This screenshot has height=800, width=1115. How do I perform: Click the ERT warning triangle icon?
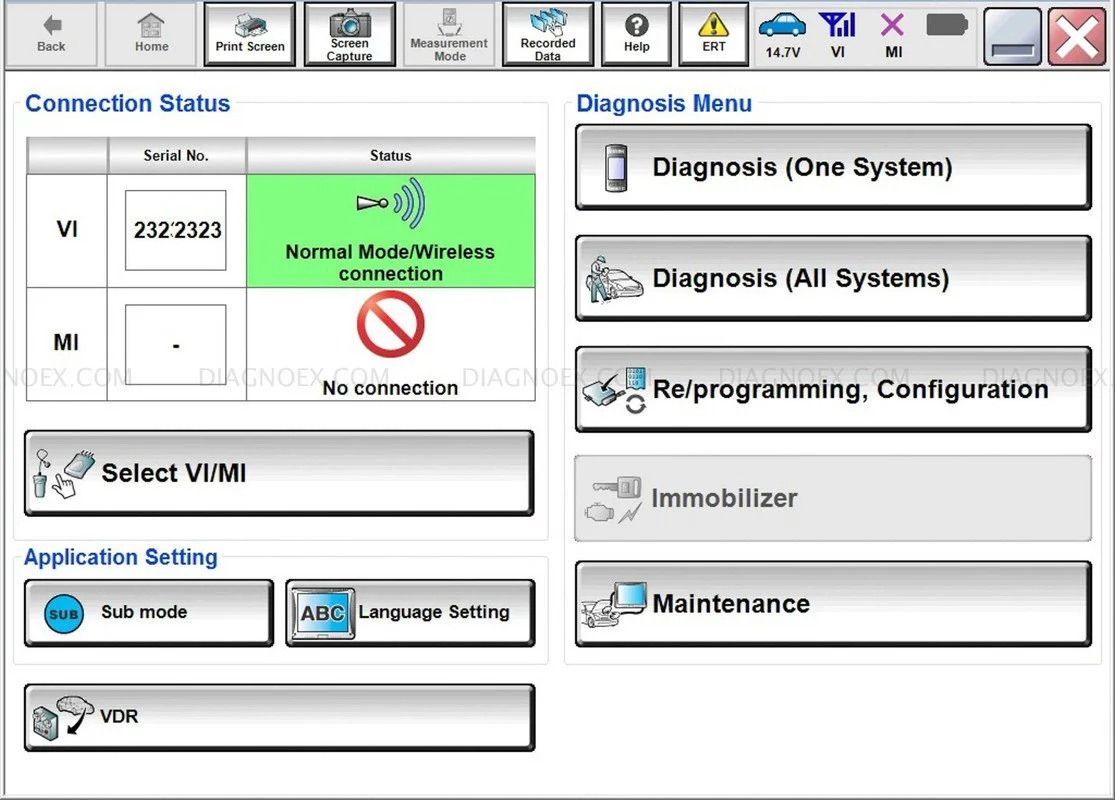pyautogui.click(x=714, y=34)
